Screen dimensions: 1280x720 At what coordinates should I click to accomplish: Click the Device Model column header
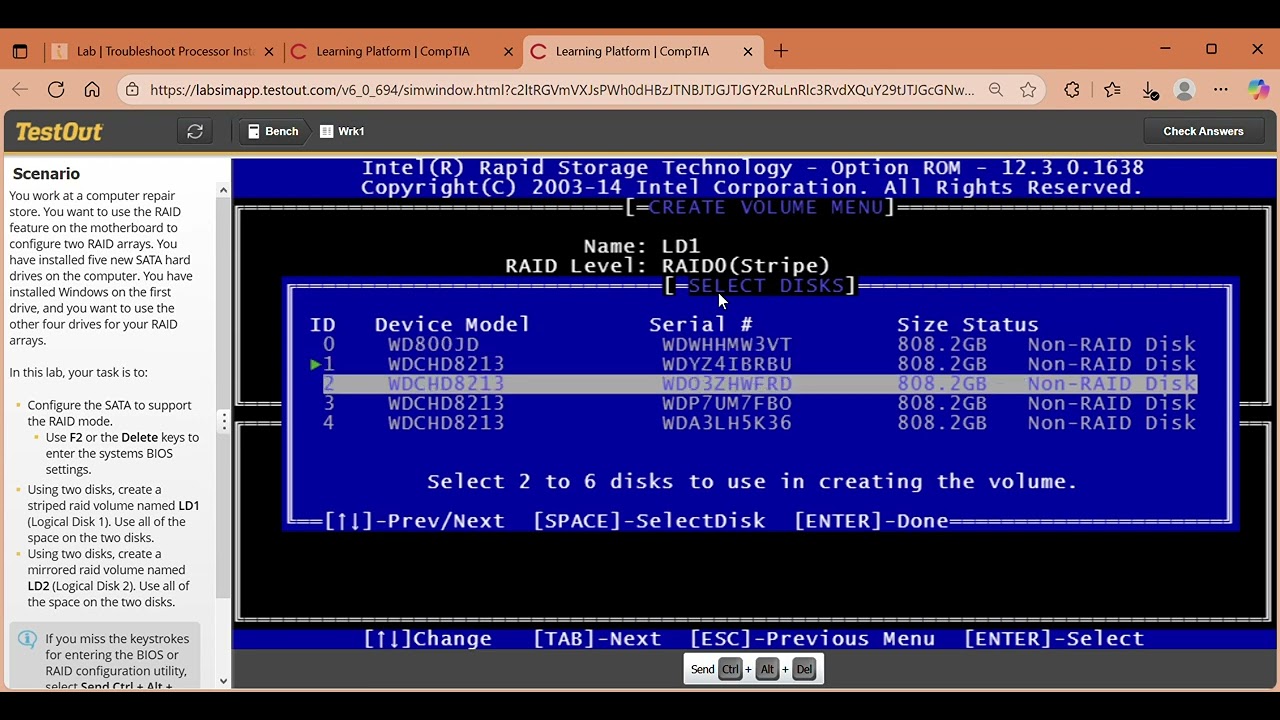[452, 325]
